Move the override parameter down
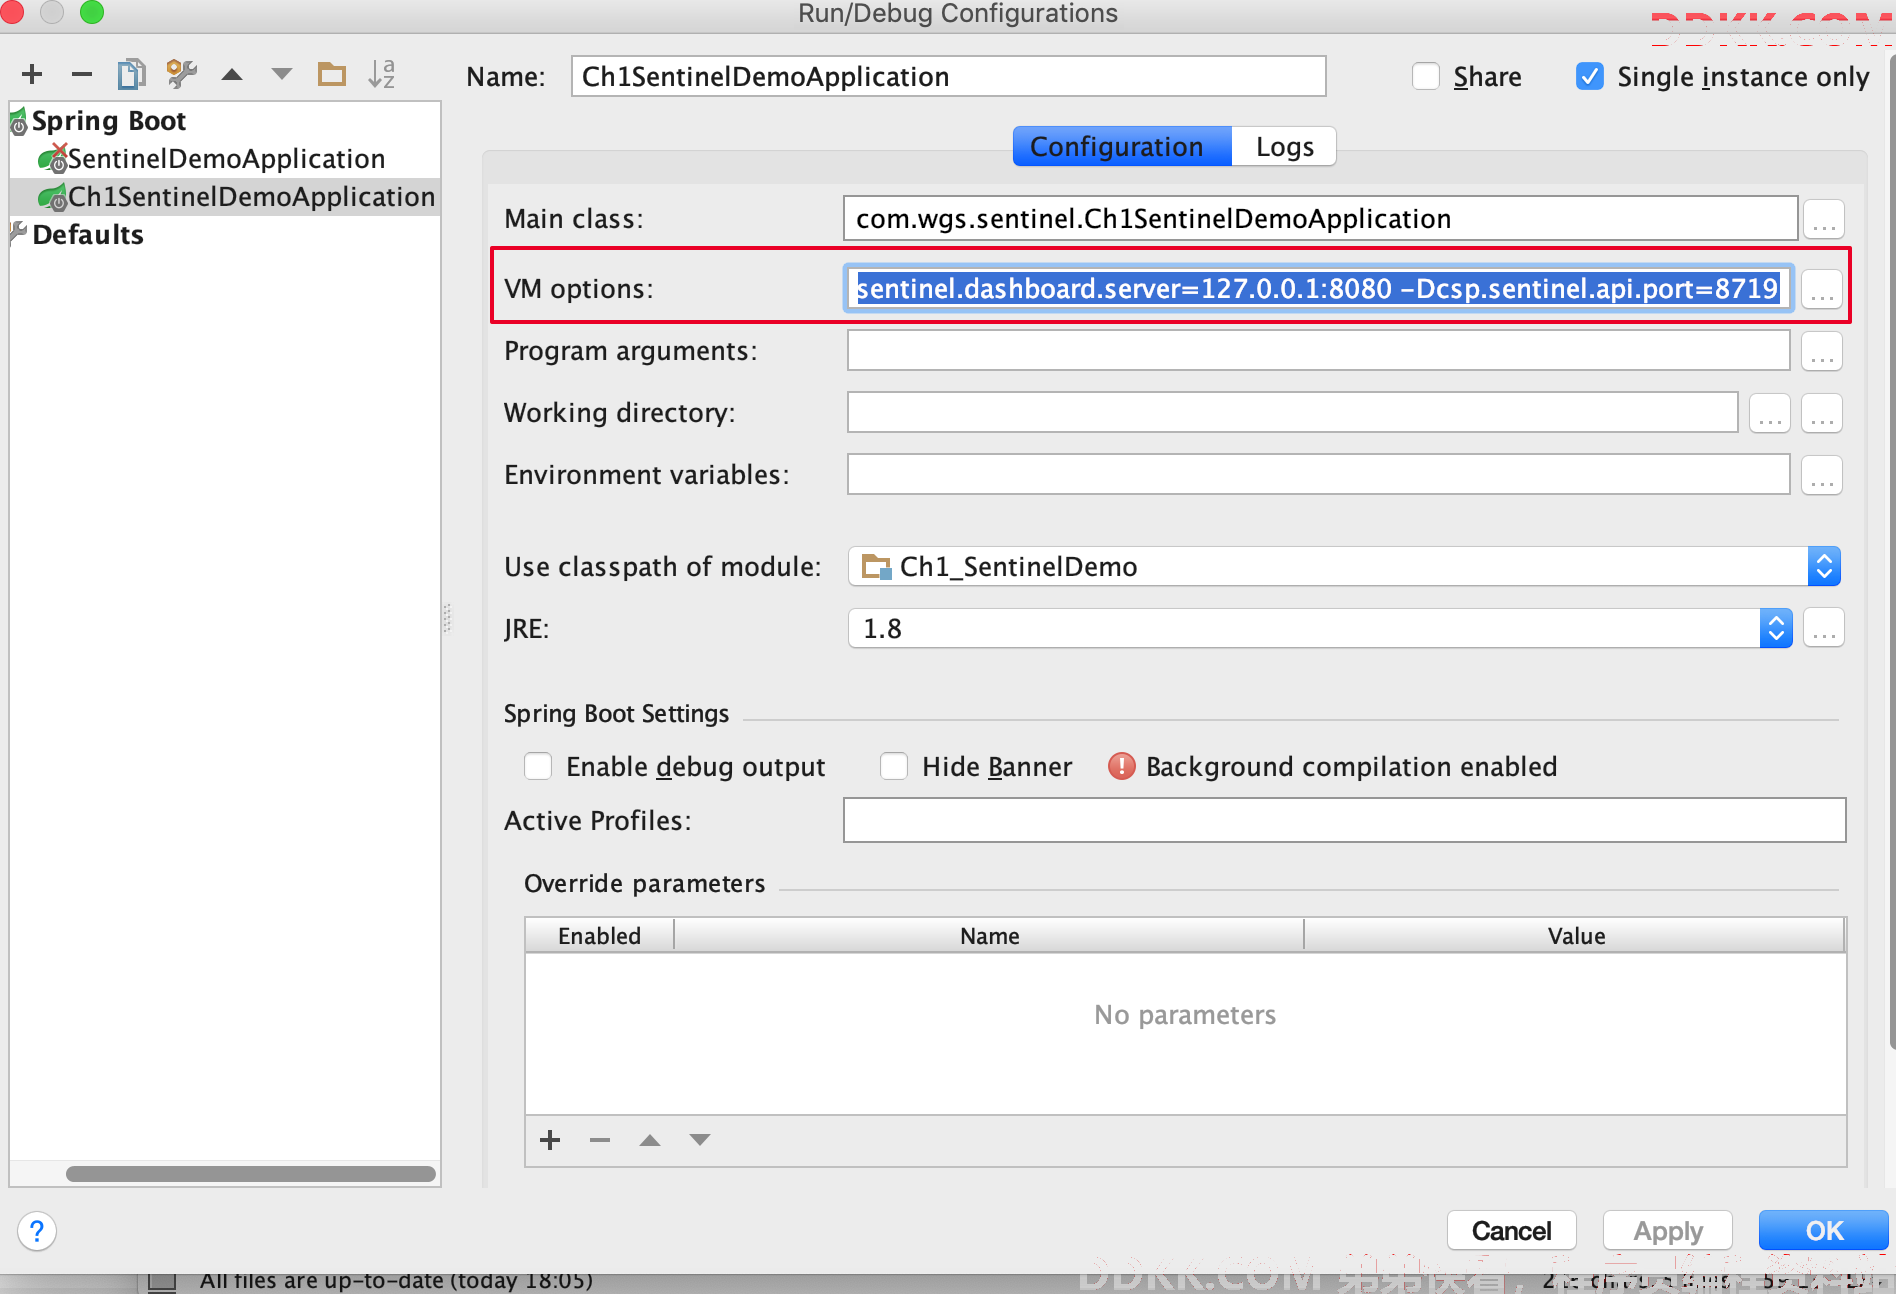 [x=700, y=1140]
